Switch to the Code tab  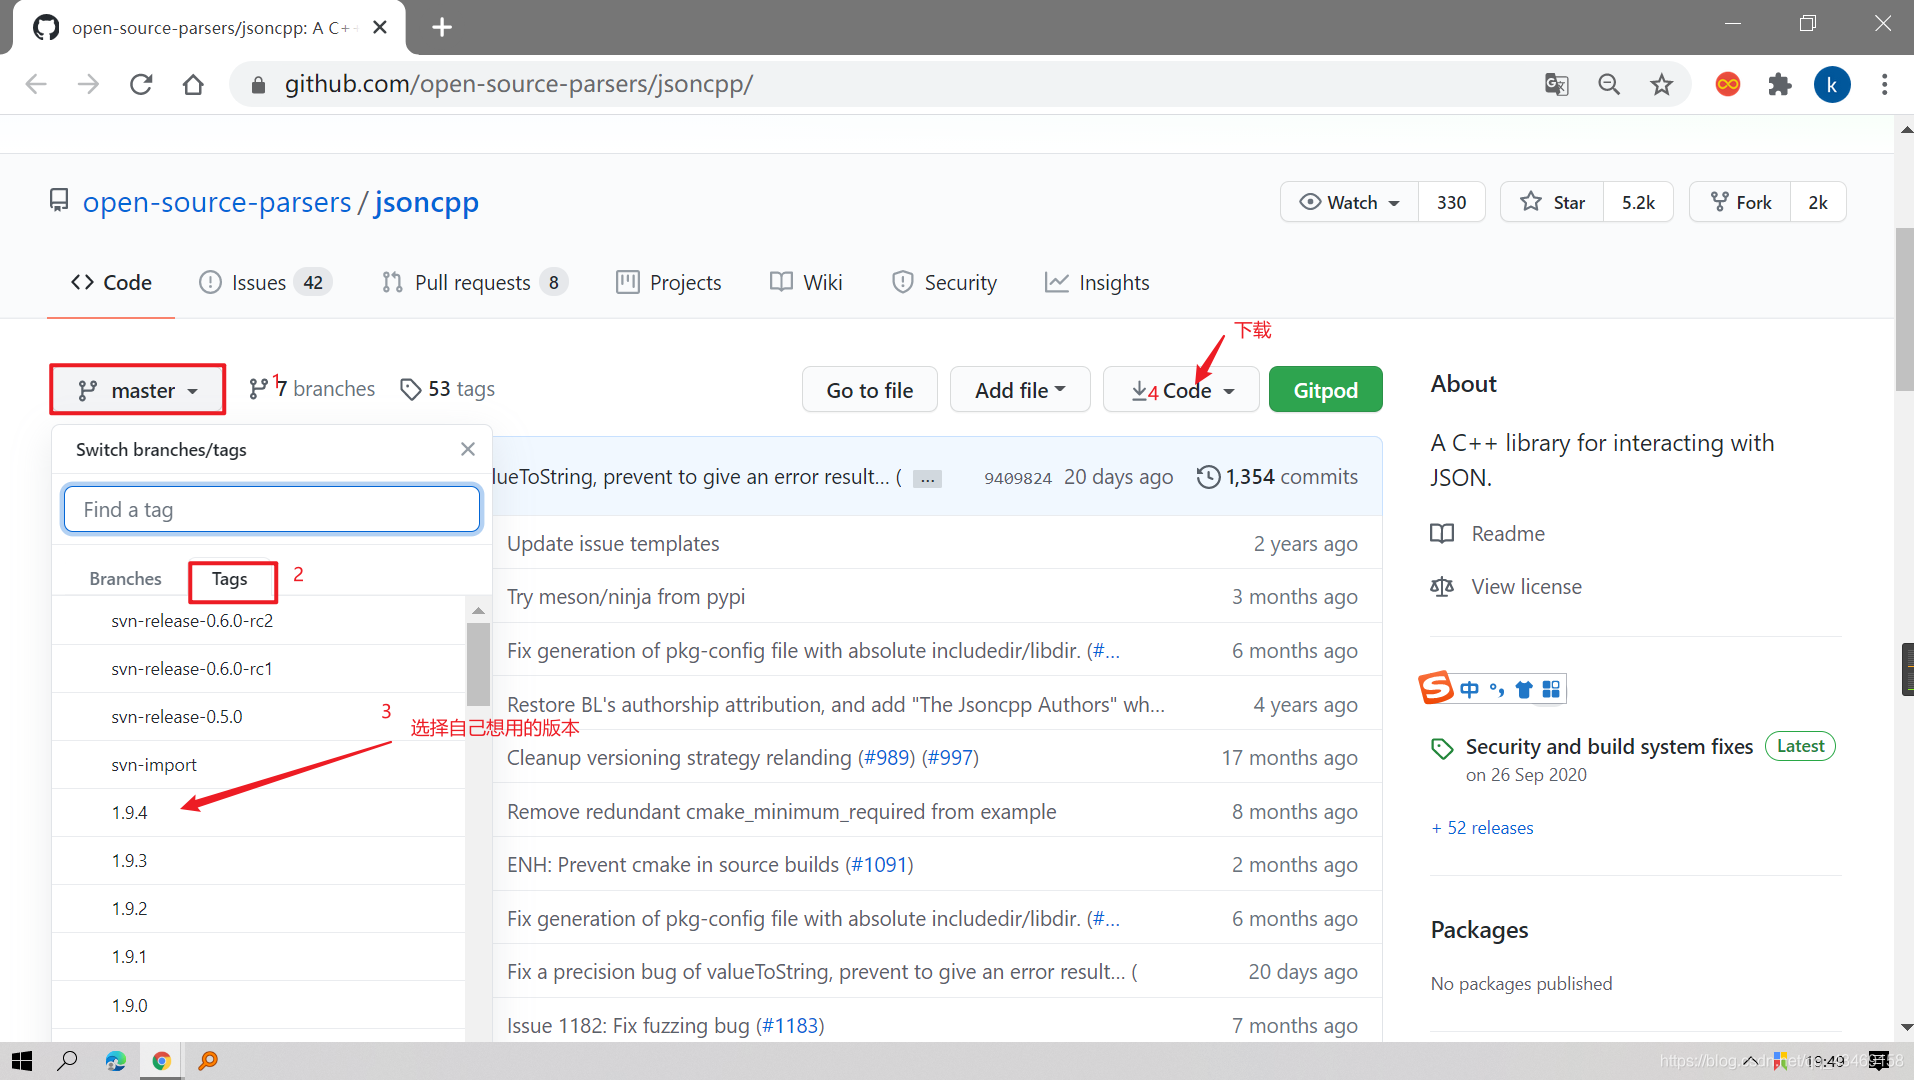[111, 283]
